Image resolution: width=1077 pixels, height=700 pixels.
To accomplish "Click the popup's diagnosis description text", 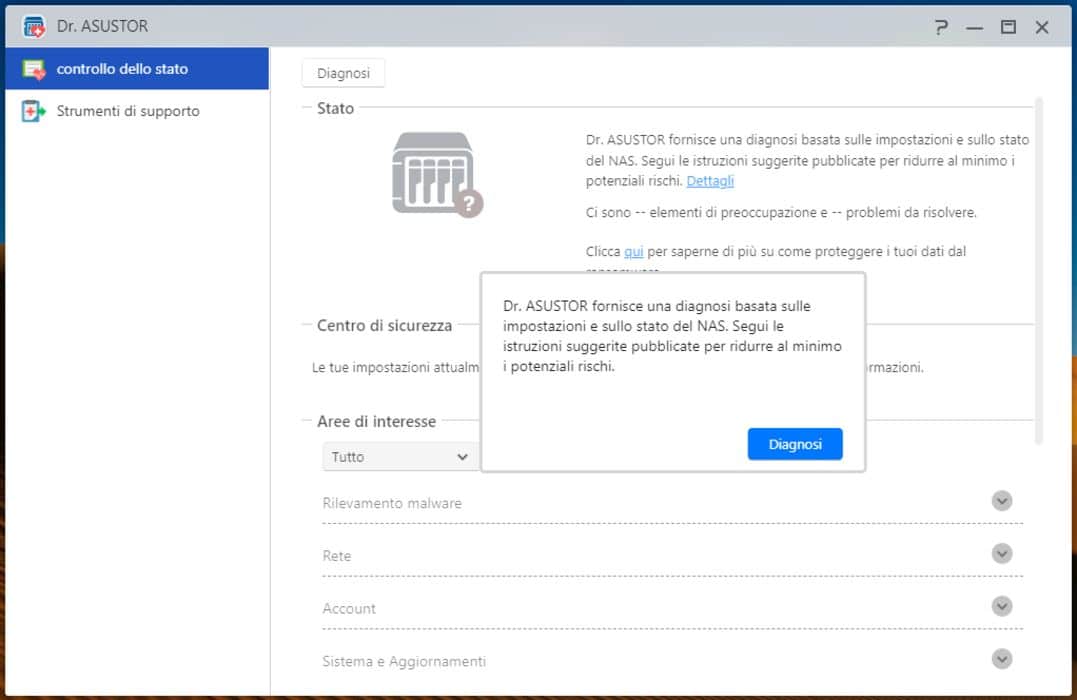I will click(672, 336).
